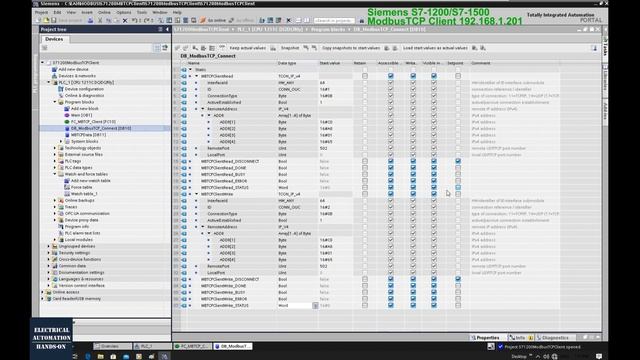Expand the System blocks folder

click(x=61, y=141)
